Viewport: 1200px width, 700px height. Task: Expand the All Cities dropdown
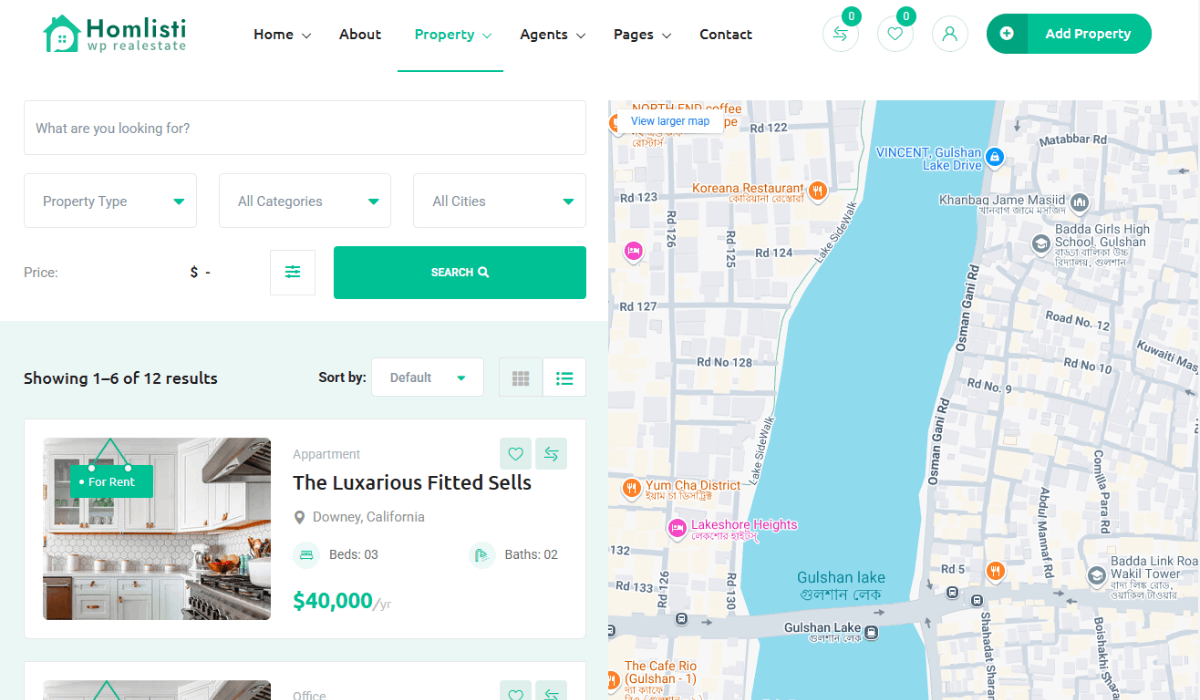[x=500, y=201]
